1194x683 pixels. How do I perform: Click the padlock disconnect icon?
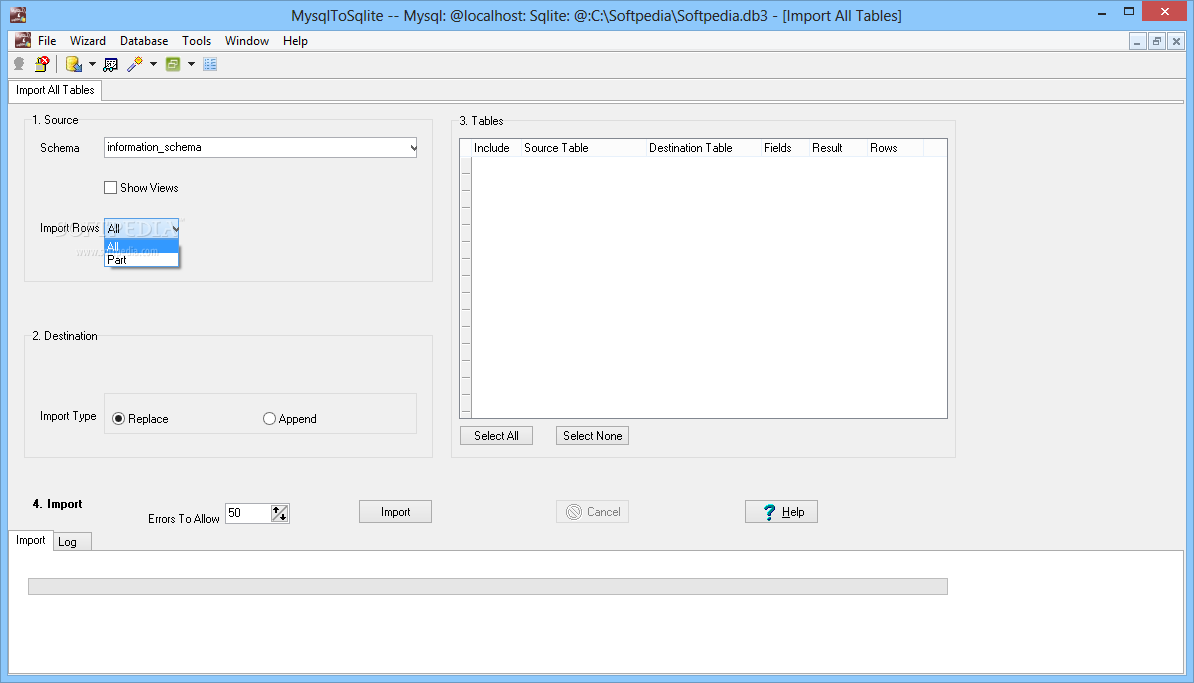tap(42, 65)
